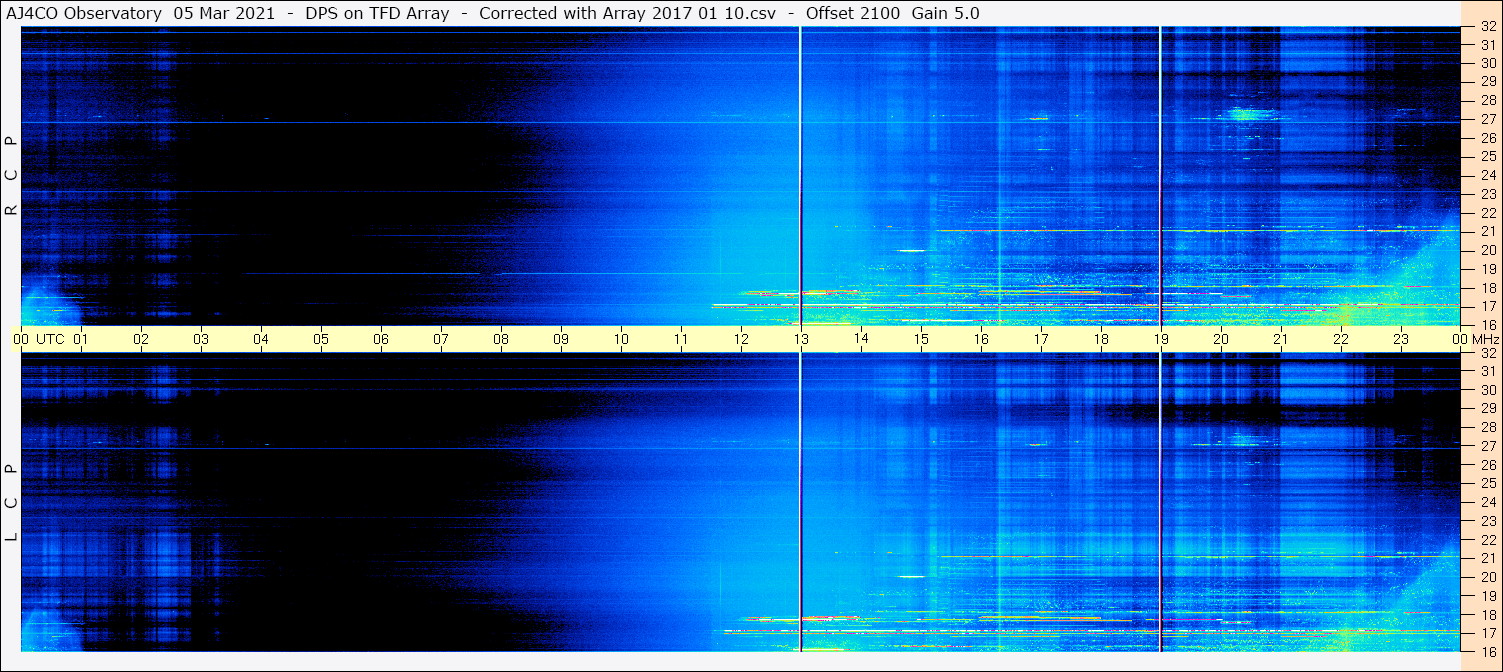This screenshot has width=1503, height=672.
Task: Click the 27 MHz label of RCP panel
Action: [1487, 119]
